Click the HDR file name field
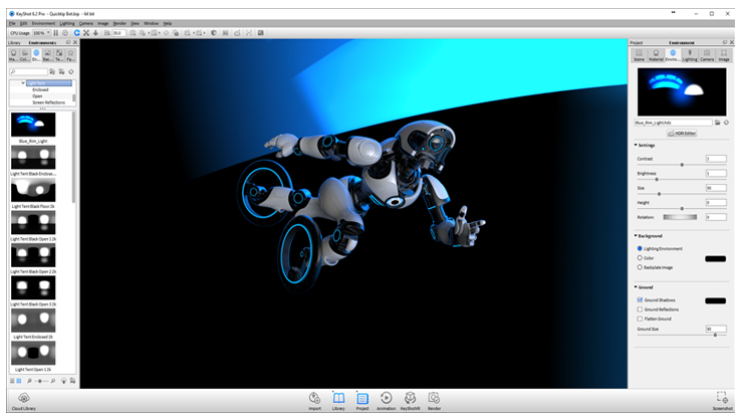 click(673, 123)
